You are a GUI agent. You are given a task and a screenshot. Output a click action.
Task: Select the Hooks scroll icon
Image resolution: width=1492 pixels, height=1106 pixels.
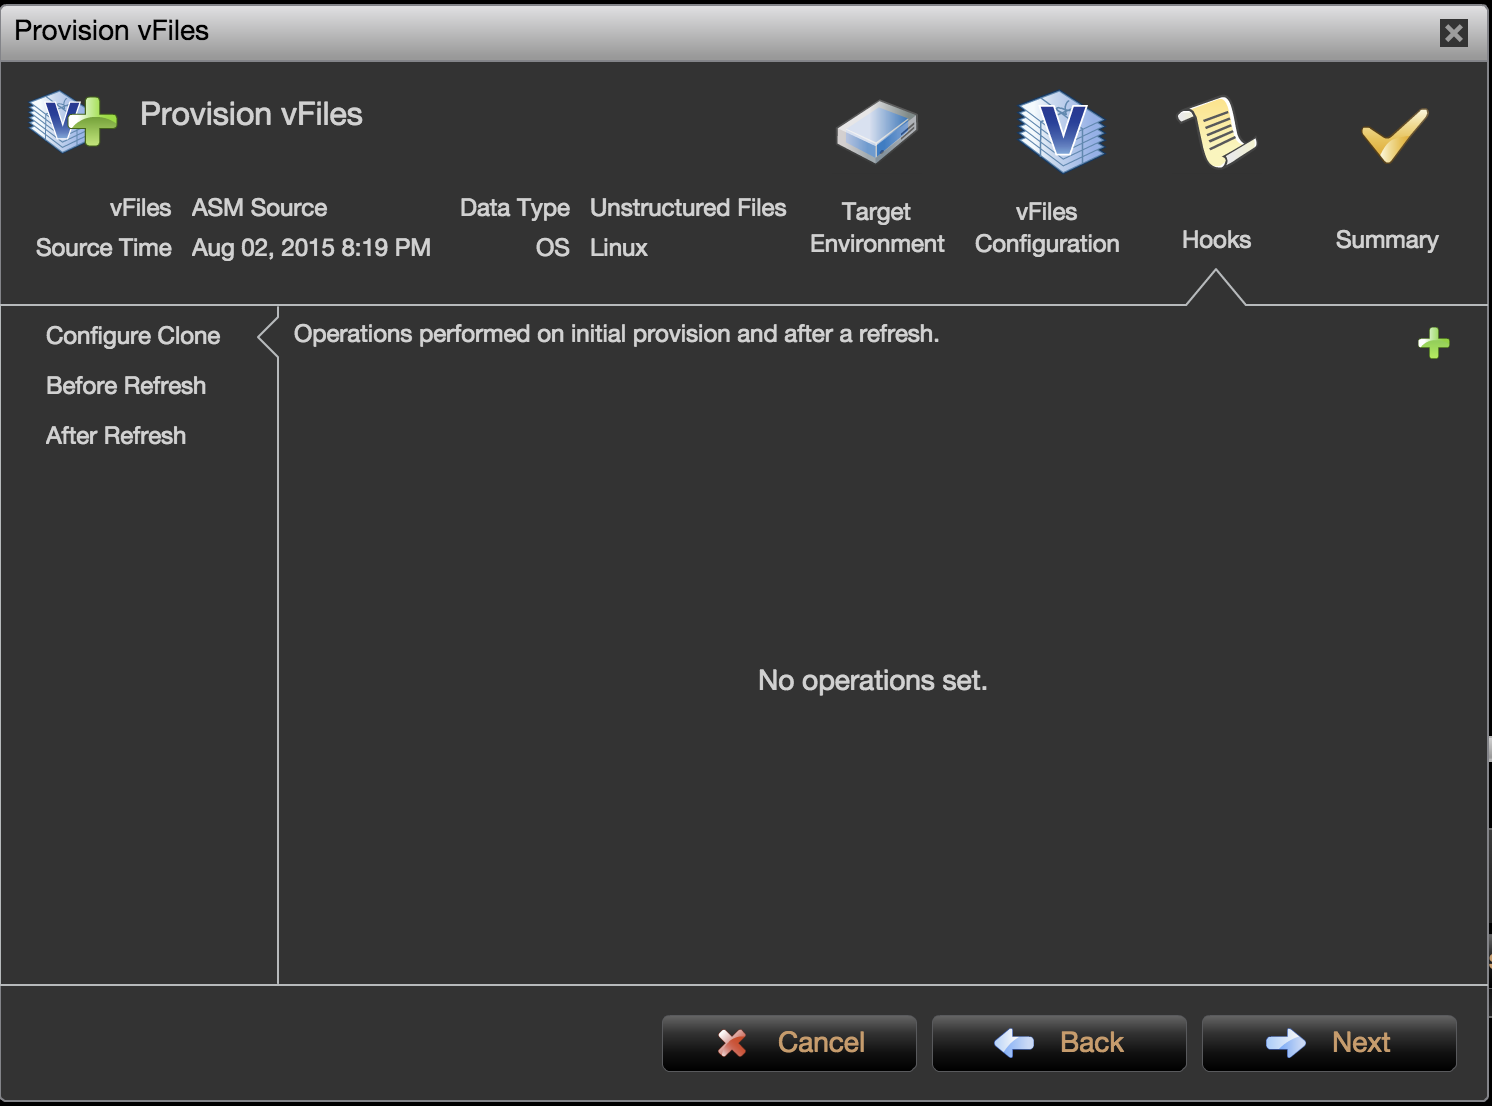coord(1217,132)
